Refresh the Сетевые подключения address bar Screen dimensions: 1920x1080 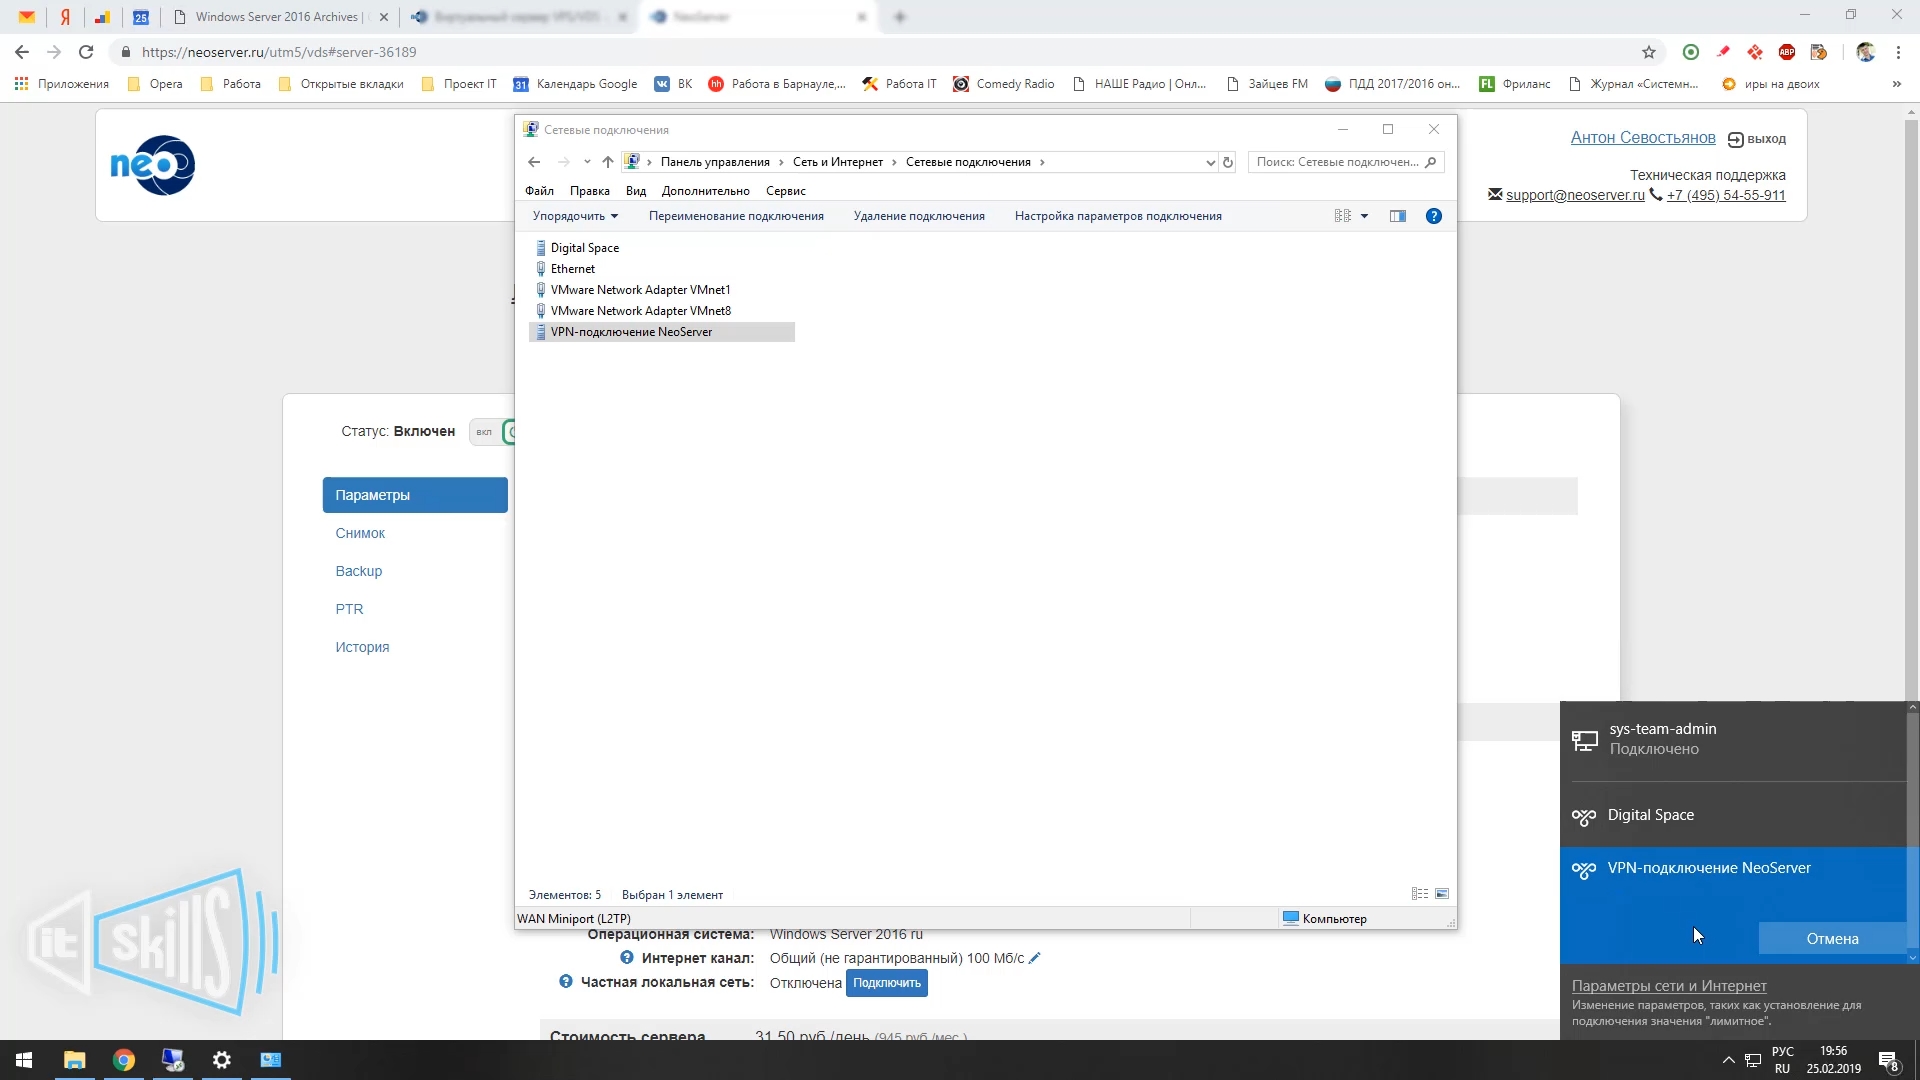coord(1228,162)
